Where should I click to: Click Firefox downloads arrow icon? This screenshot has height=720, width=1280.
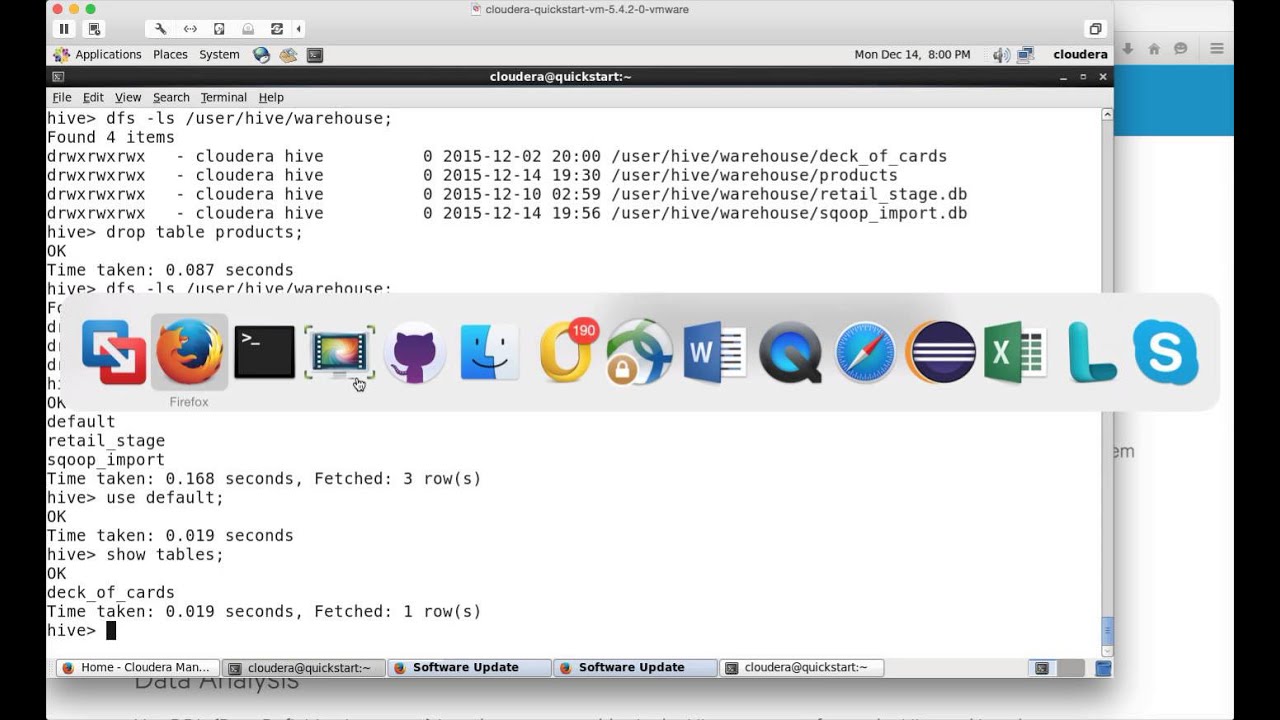[x=1128, y=48]
